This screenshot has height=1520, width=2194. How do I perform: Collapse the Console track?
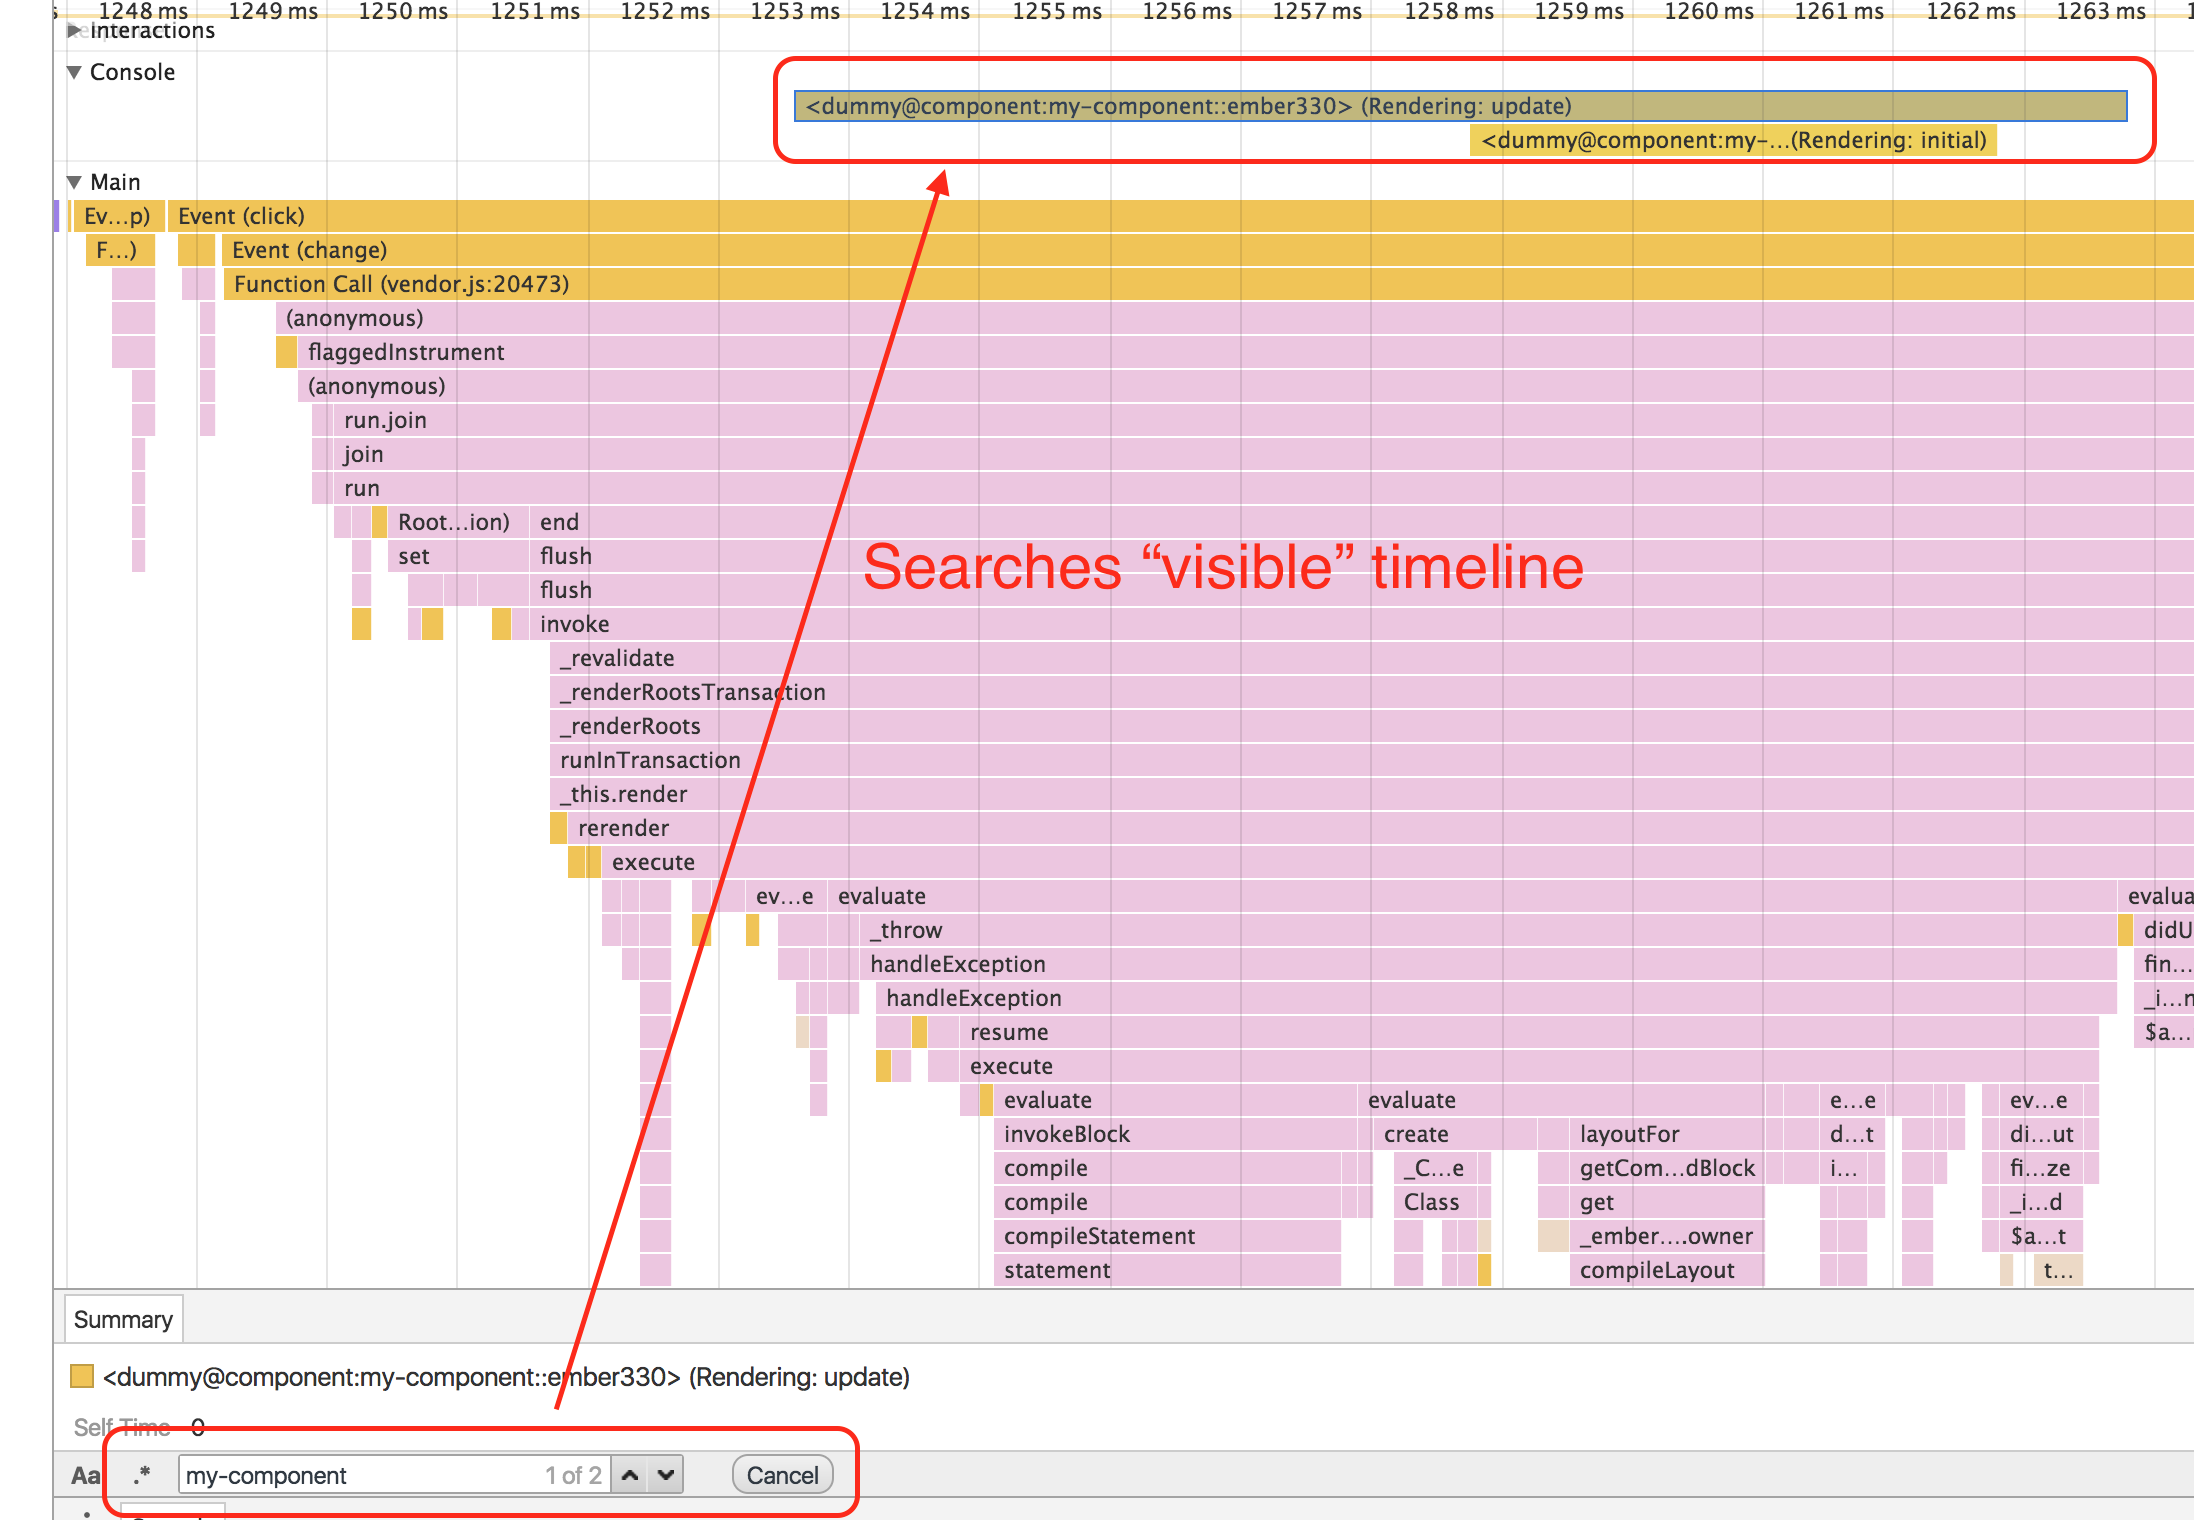coord(74,72)
